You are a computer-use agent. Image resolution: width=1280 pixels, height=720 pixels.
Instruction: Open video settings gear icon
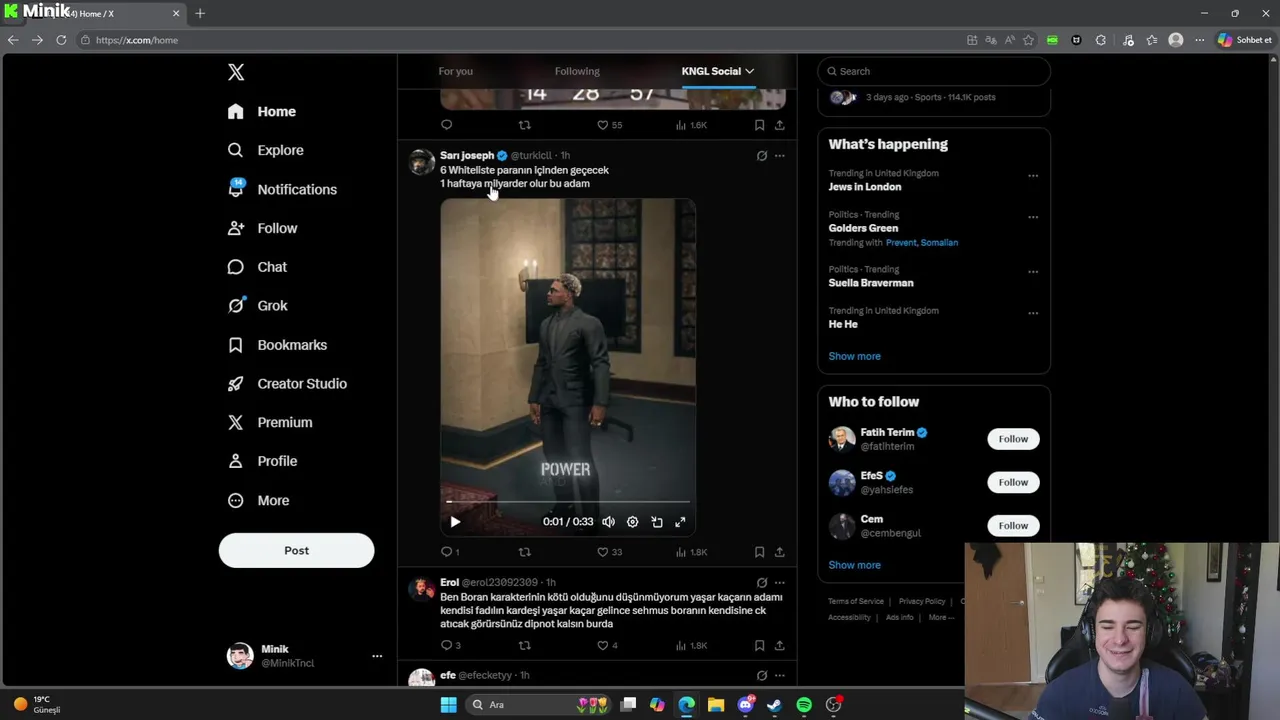(632, 522)
